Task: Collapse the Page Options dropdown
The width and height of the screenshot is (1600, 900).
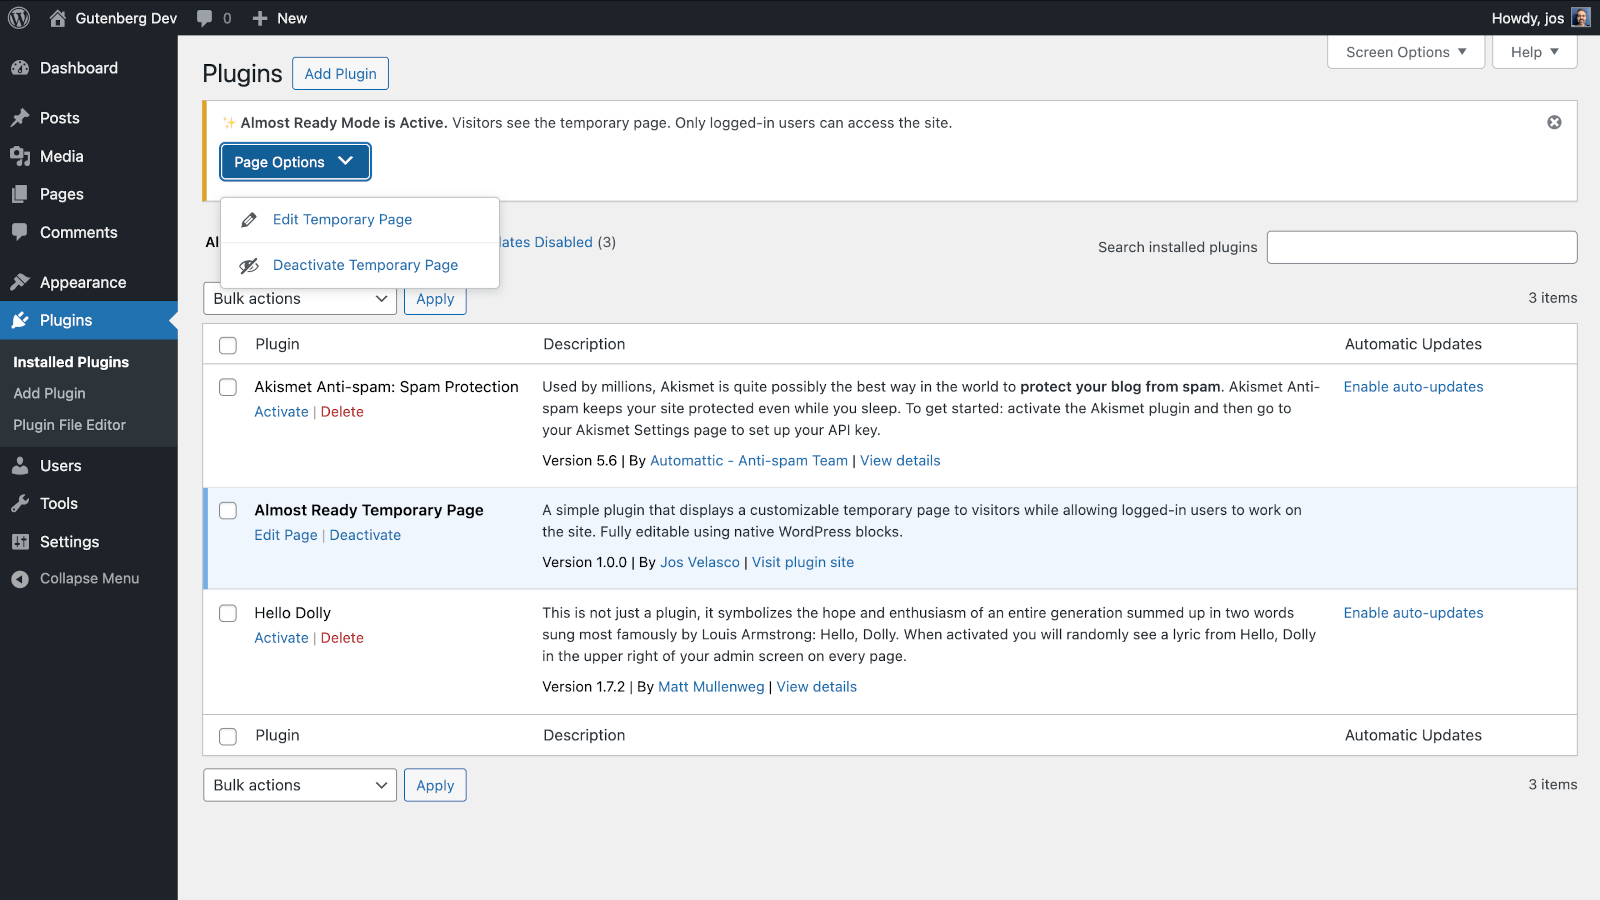Action: click(x=294, y=161)
